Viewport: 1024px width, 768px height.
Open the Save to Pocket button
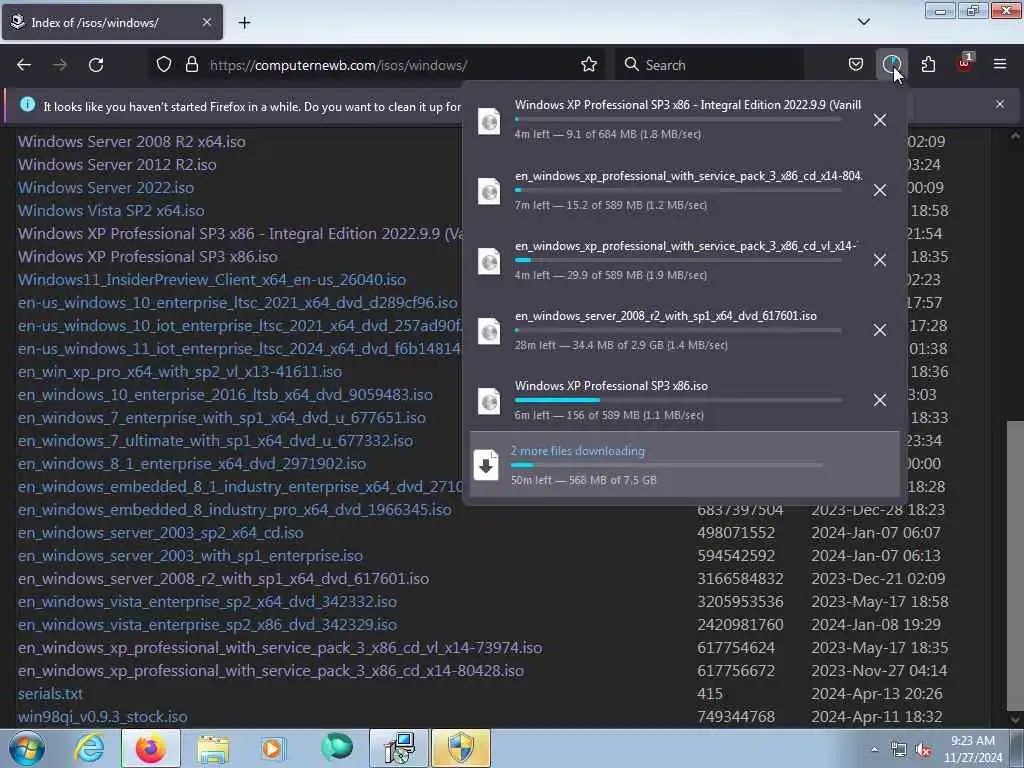[x=856, y=65]
